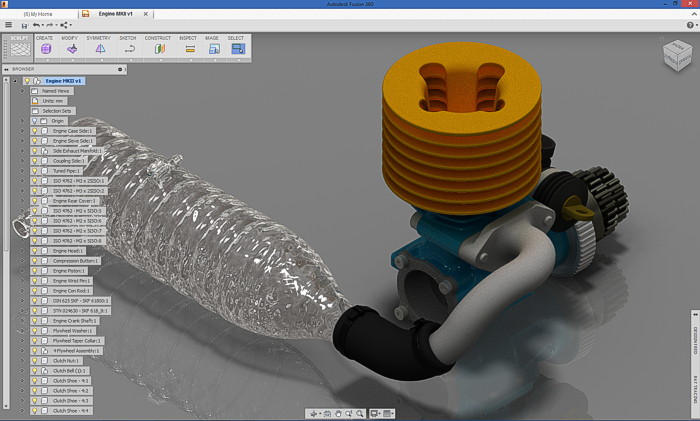The width and height of the screenshot is (700, 421).
Task: Toggle visibility lightbulb for Engine Head:1
Action: click(x=34, y=251)
